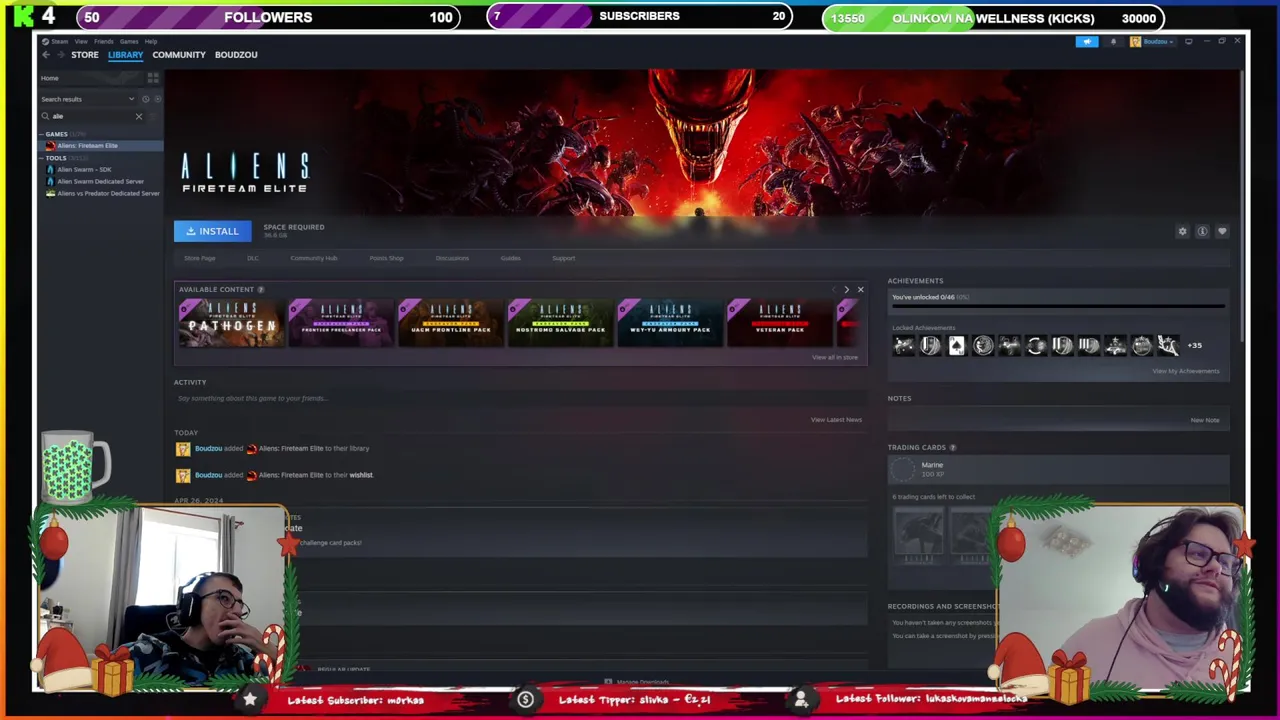Open the Support link
This screenshot has height=720, width=1280.
pos(564,258)
